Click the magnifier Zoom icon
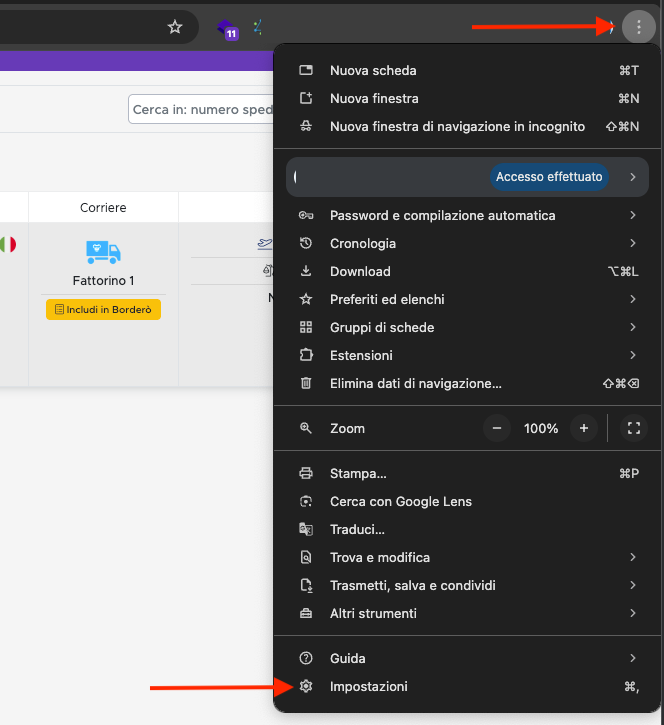The height and width of the screenshot is (725, 664). tap(306, 428)
